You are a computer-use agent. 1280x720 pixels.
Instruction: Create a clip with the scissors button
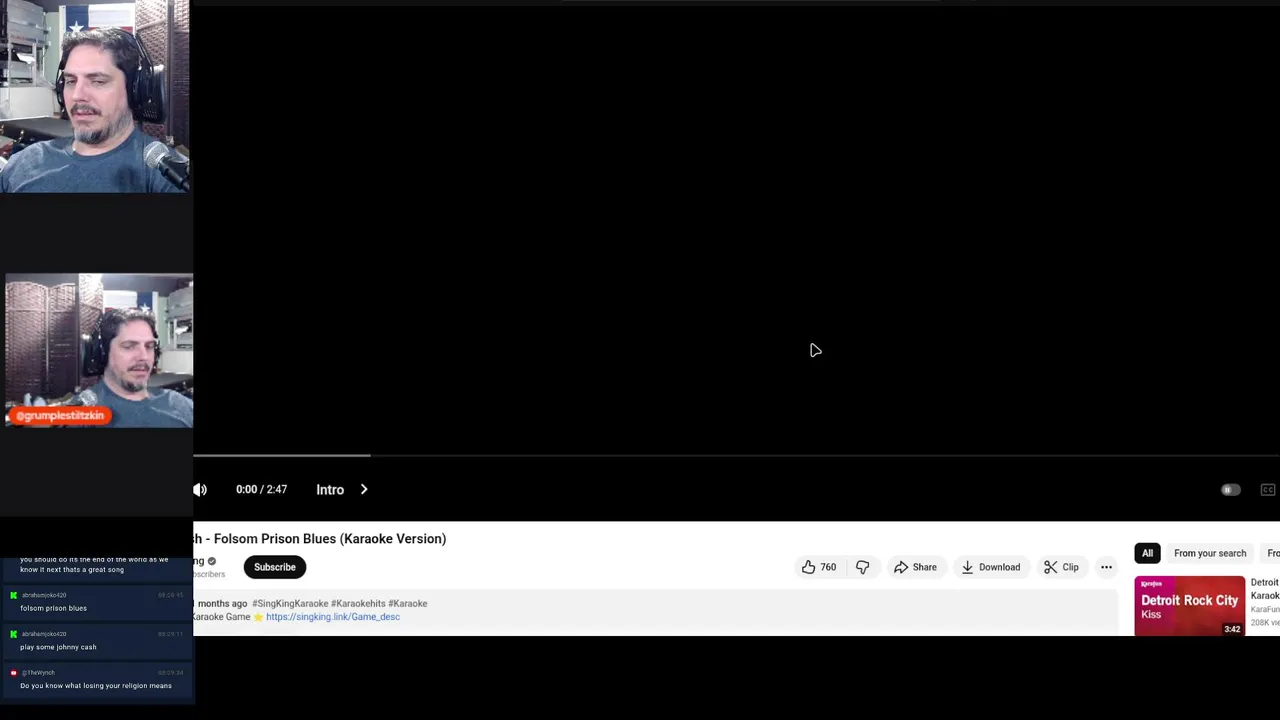click(x=1061, y=567)
